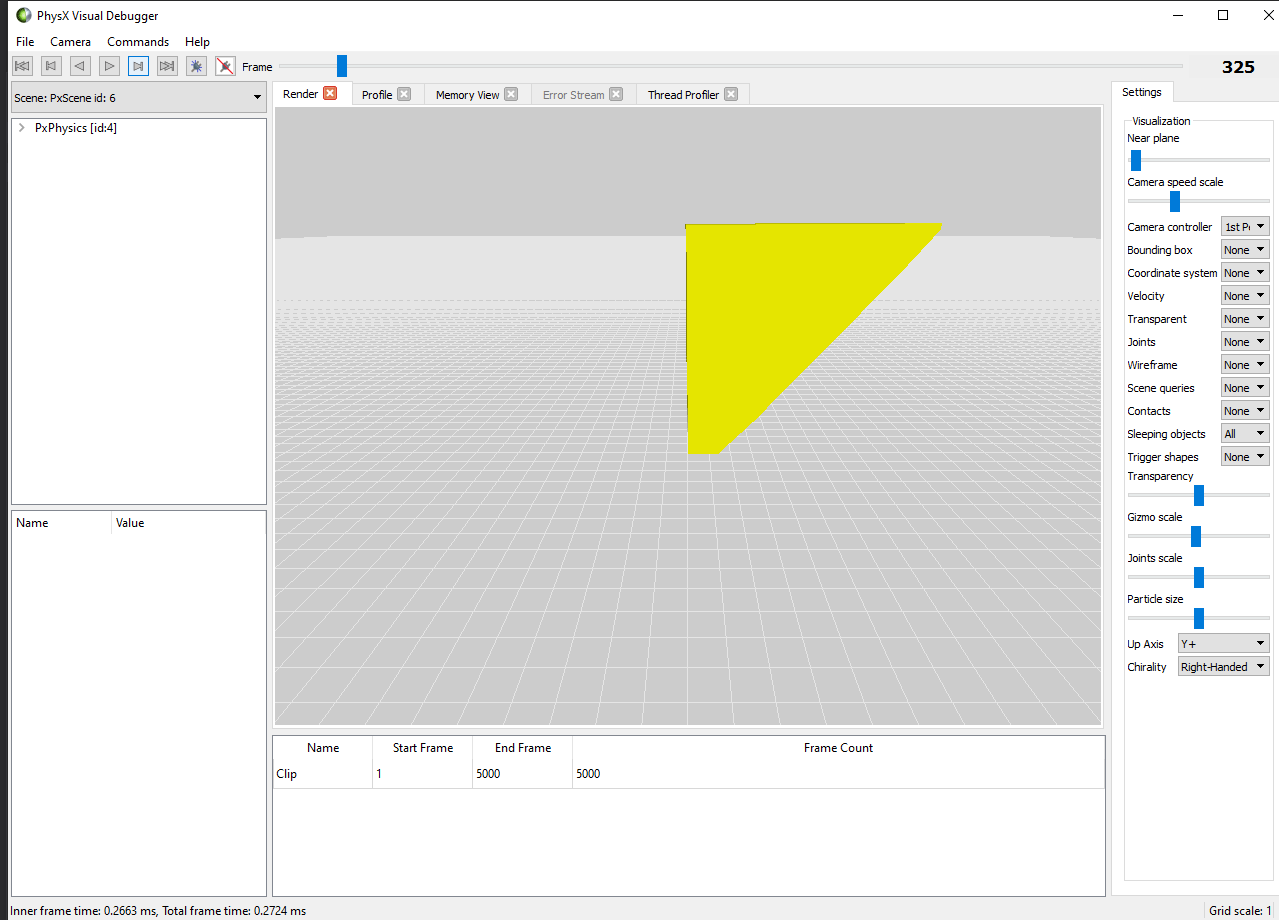Image resolution: width=1279 pixels, height=920 pixels.
Task: Play the clip forward
Action: click(x=109, y=66)
